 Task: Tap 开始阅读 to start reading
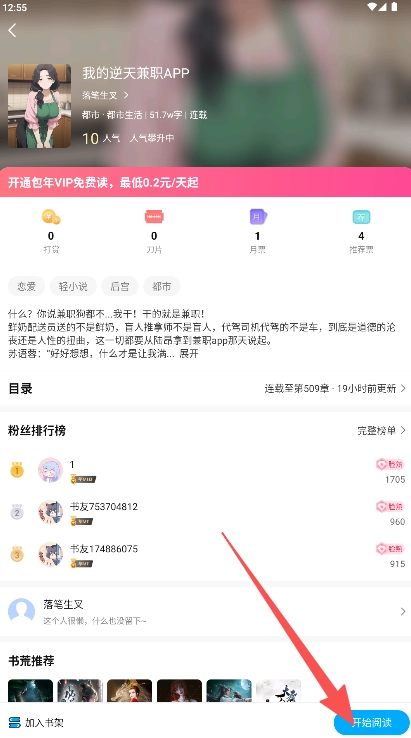tap(371, 722)
